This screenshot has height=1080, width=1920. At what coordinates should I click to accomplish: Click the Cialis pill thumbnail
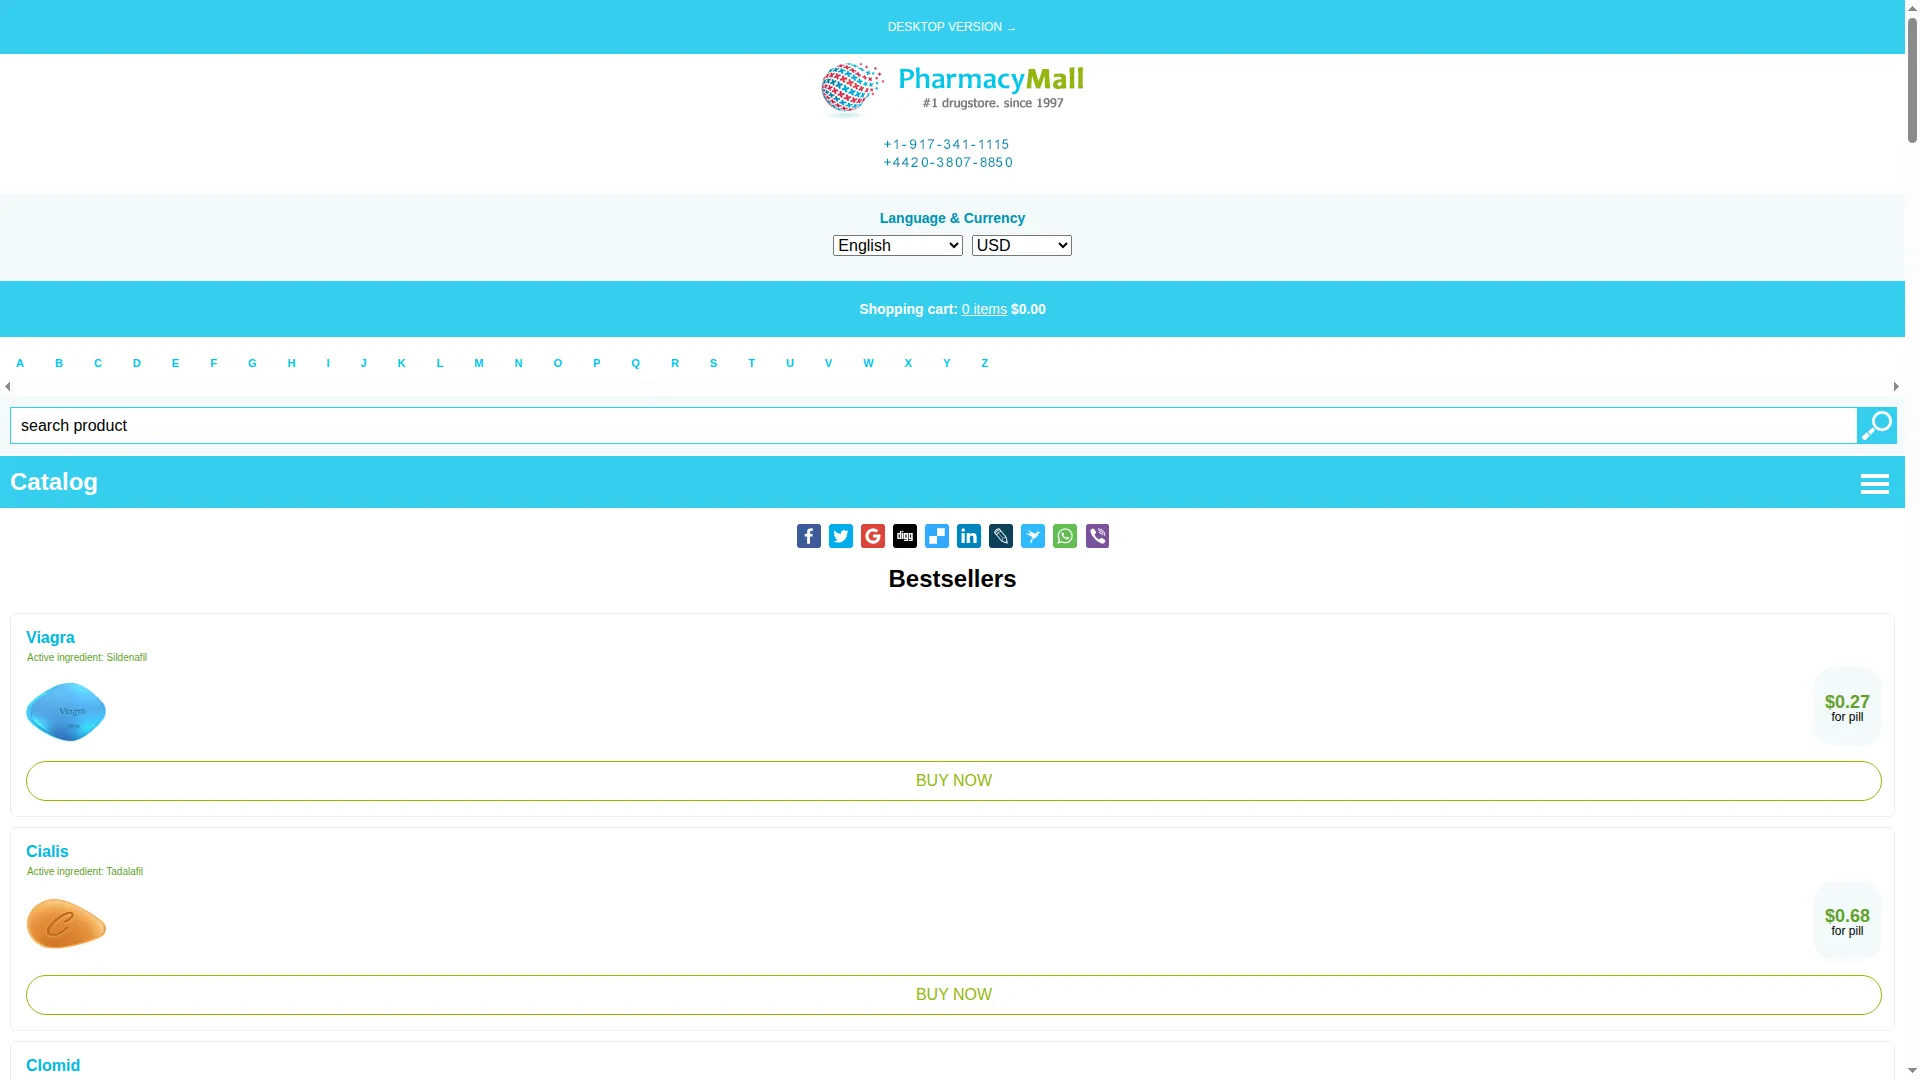(66, 923)
